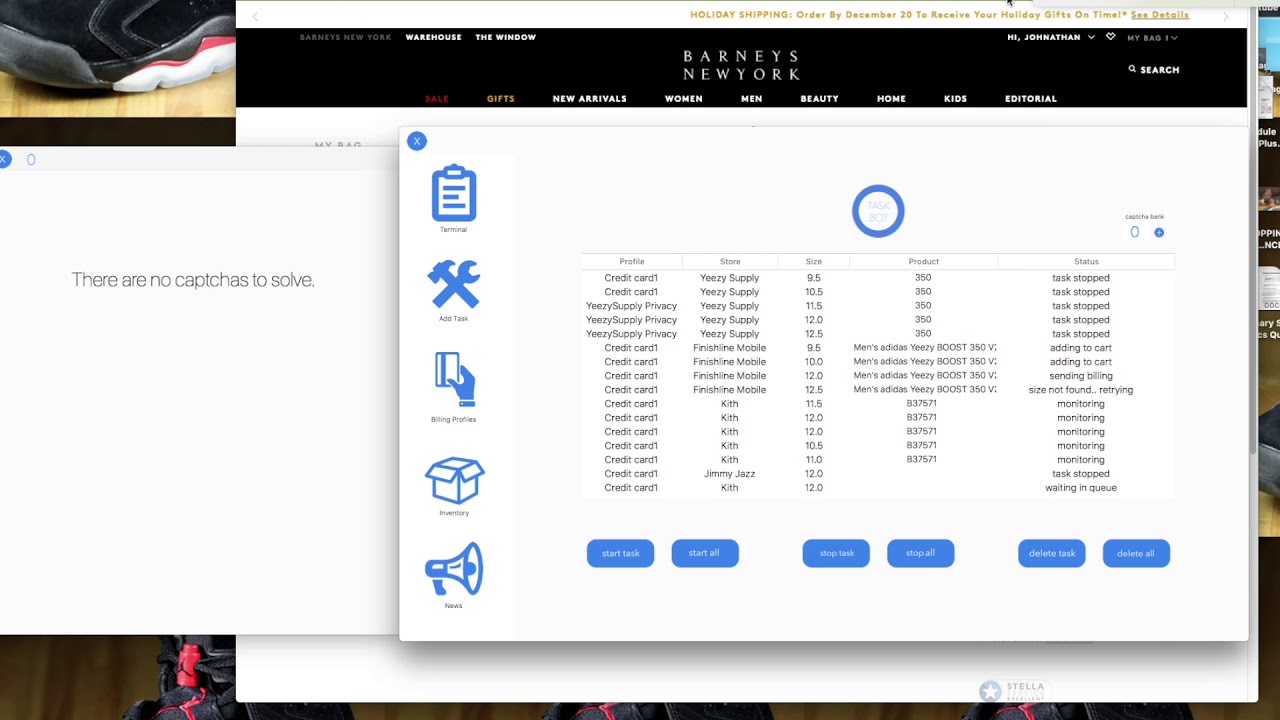
Task: Click the stop task button
Action: click(x=836, y=553)
